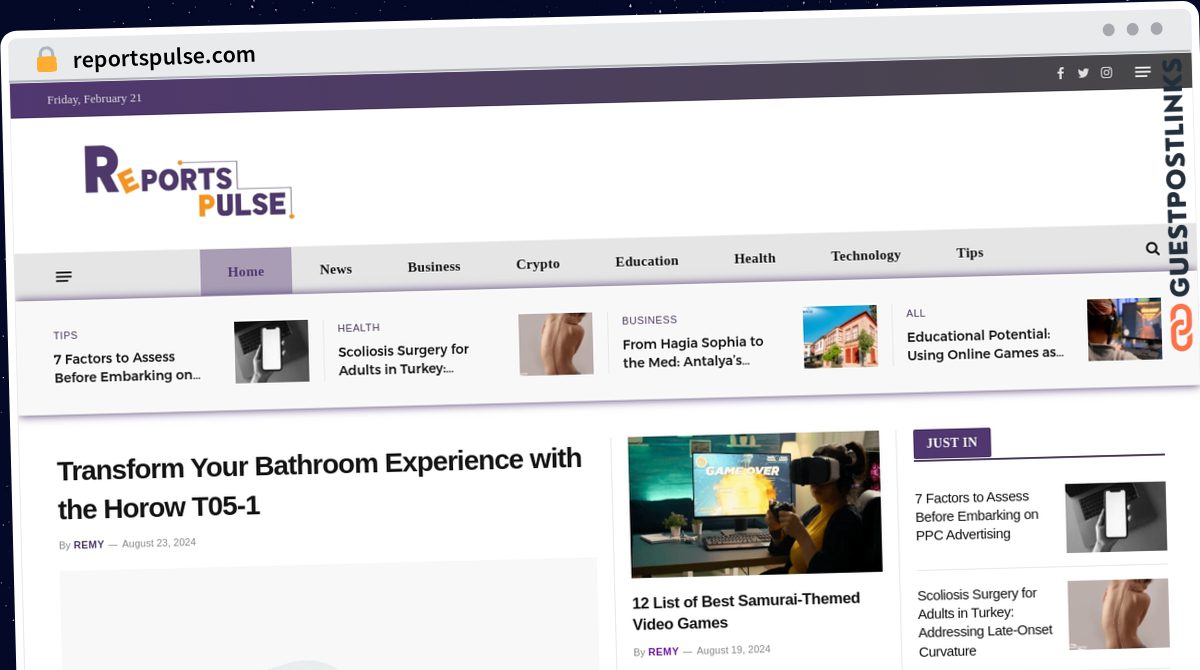Click the TIPS category label in ticker
The height and width of the screenshot is (670, 1200).
66,335
